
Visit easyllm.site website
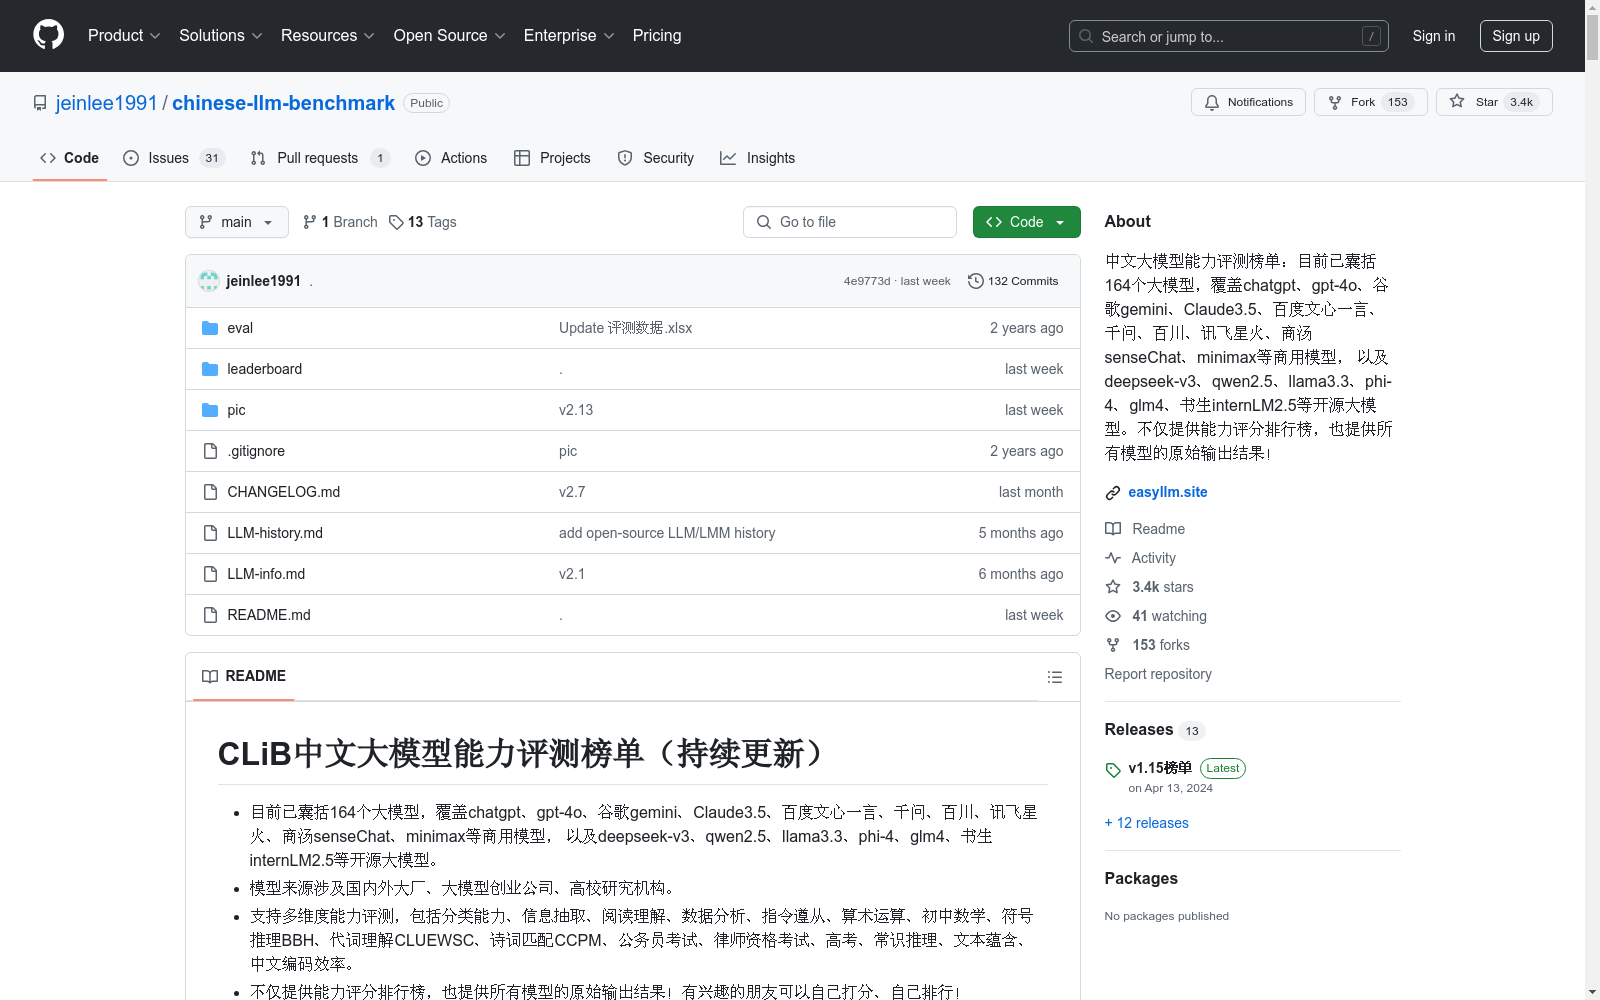click(1168, 492)
